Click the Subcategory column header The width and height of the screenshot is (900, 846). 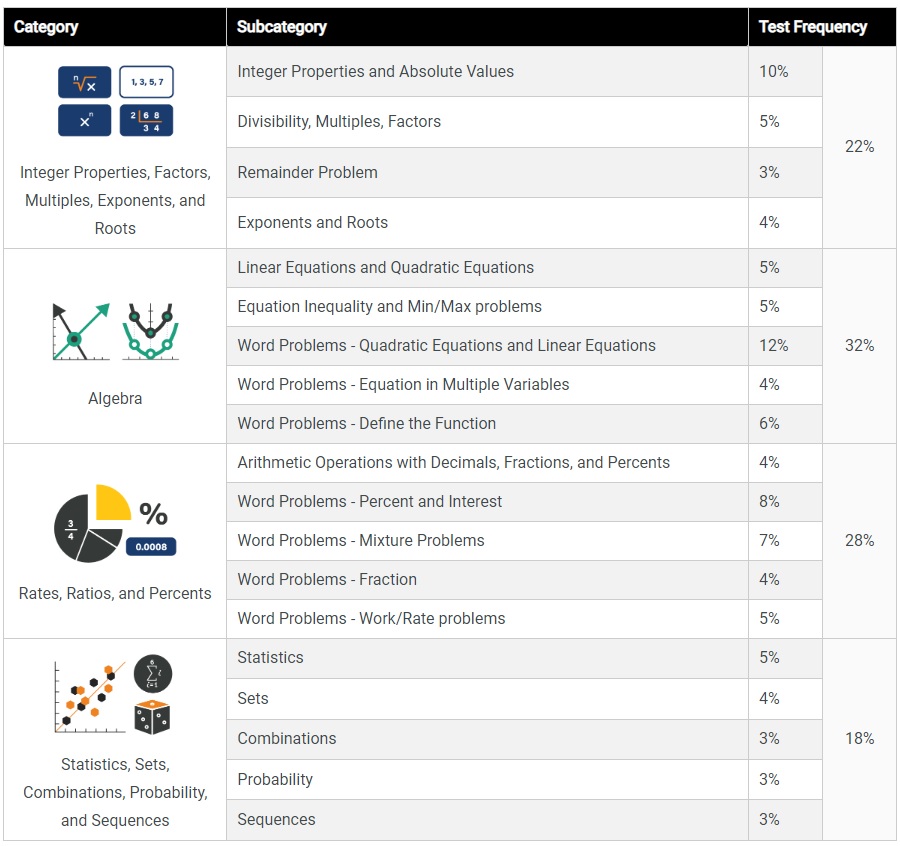pyautogui.click(x=282, y=27)
